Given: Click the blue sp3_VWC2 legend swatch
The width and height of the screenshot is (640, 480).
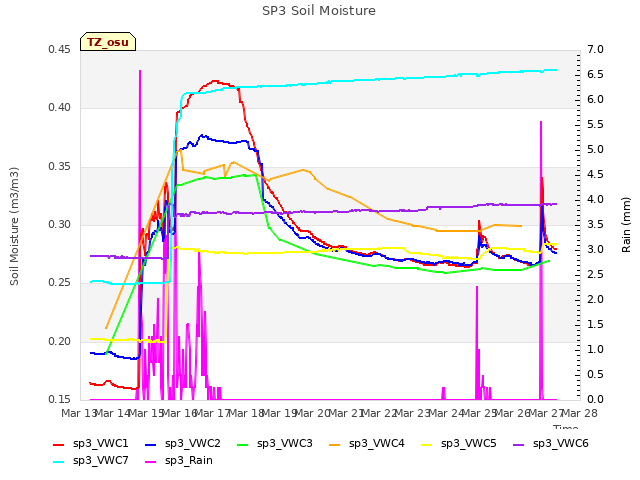Looking at the screenshot, I should 151,444.
